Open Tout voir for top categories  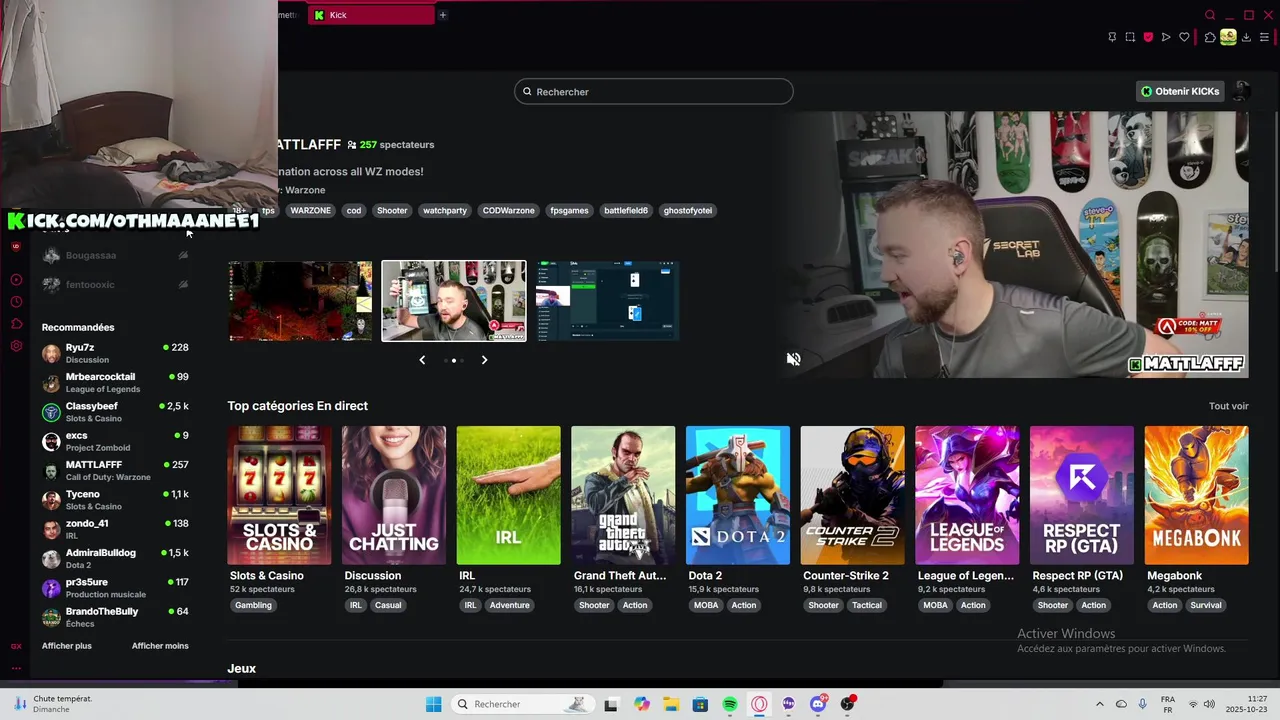click(1228, 406)
